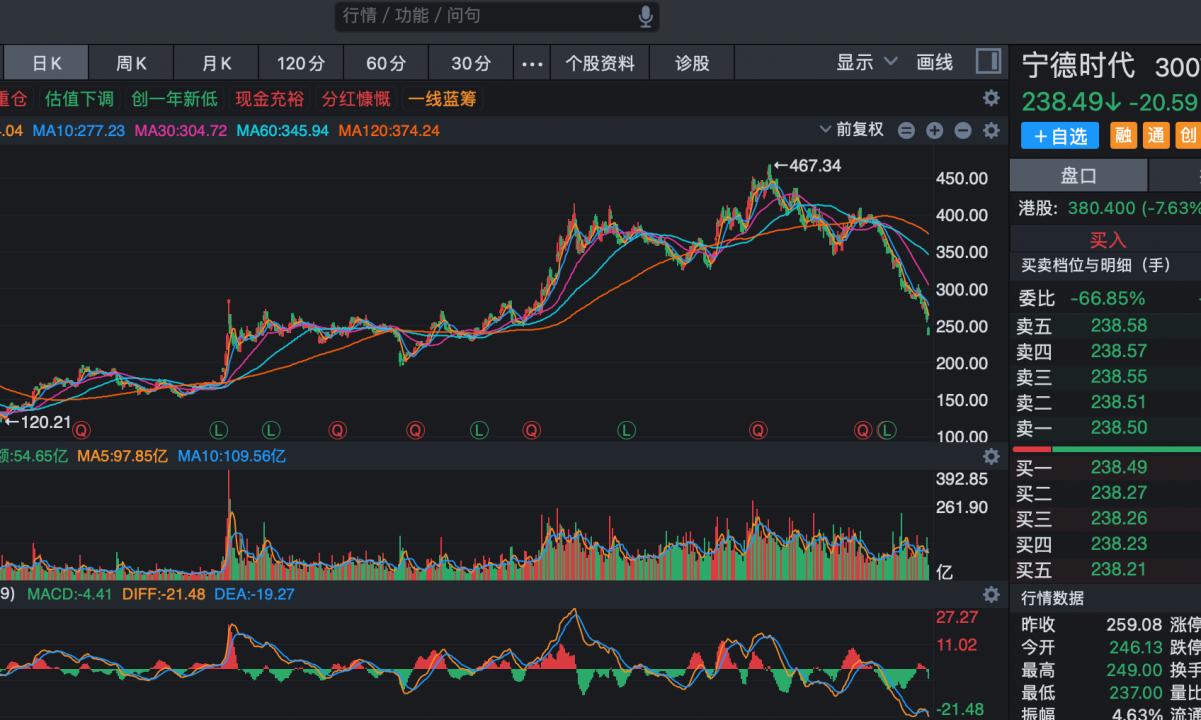
Task: Switch to the 周K weekly chart tab
Action: [x=132, y=63]
